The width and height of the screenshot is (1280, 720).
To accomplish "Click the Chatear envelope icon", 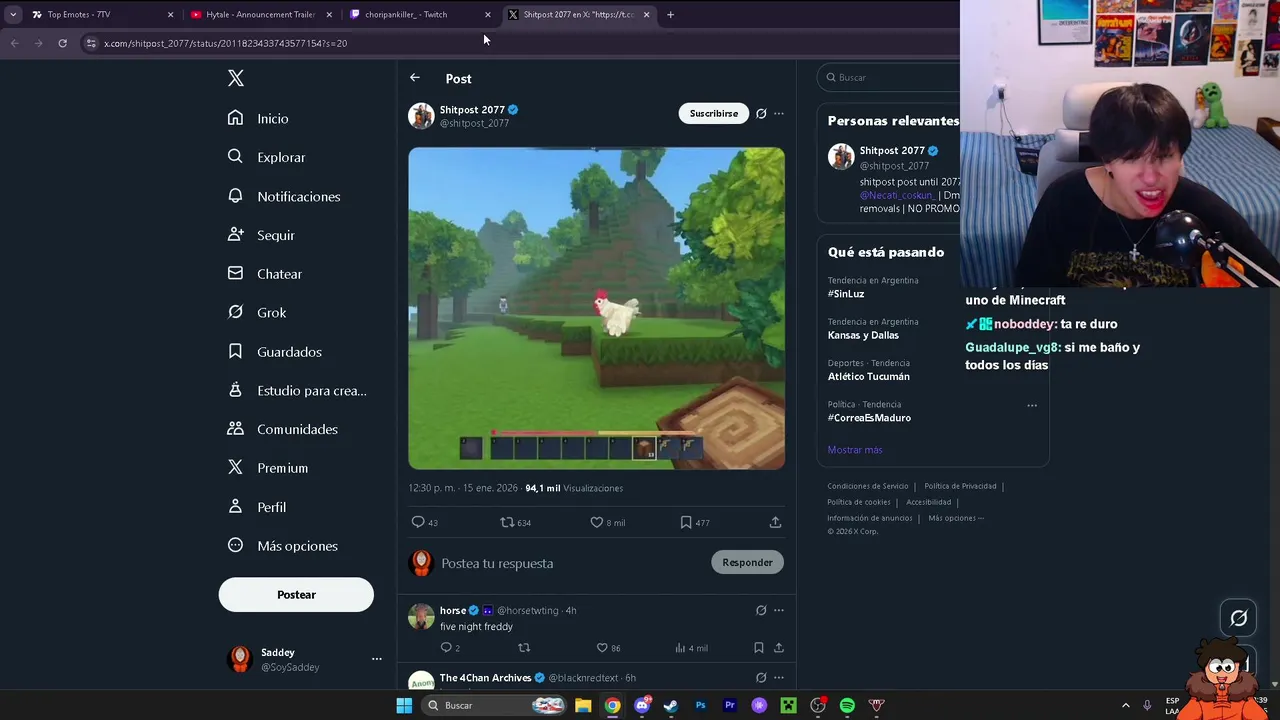I will point(235,273).
